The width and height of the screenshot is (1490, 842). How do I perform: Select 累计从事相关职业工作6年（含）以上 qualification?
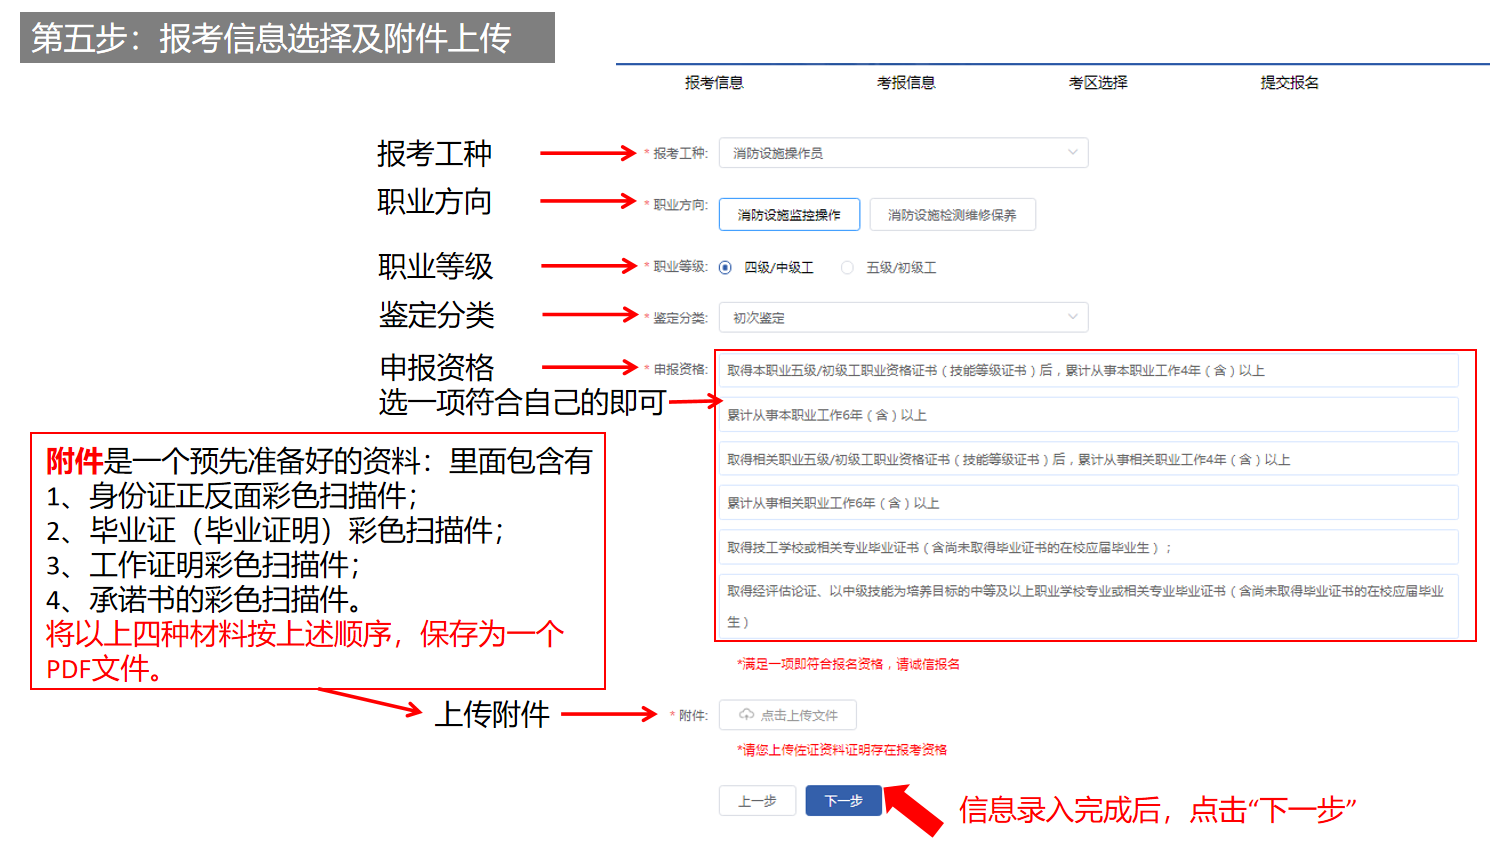[x=1088, y=503]
